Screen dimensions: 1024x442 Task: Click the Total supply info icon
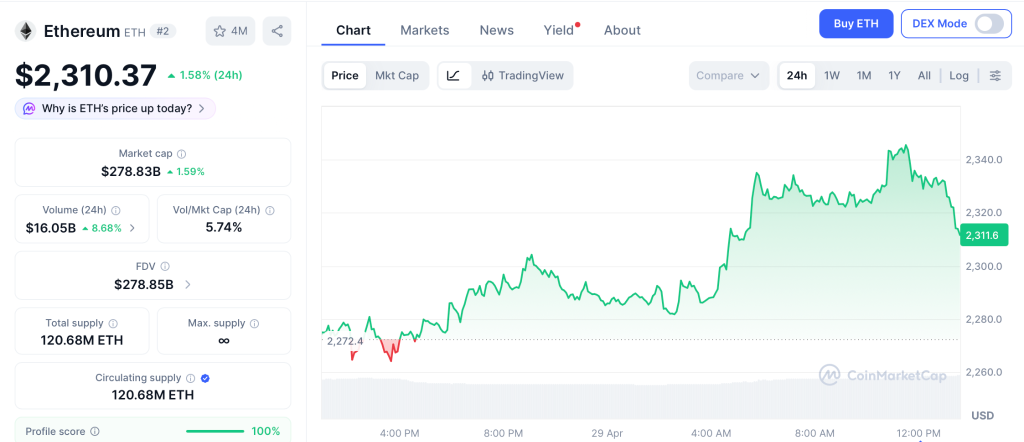(x=113, y=324)
